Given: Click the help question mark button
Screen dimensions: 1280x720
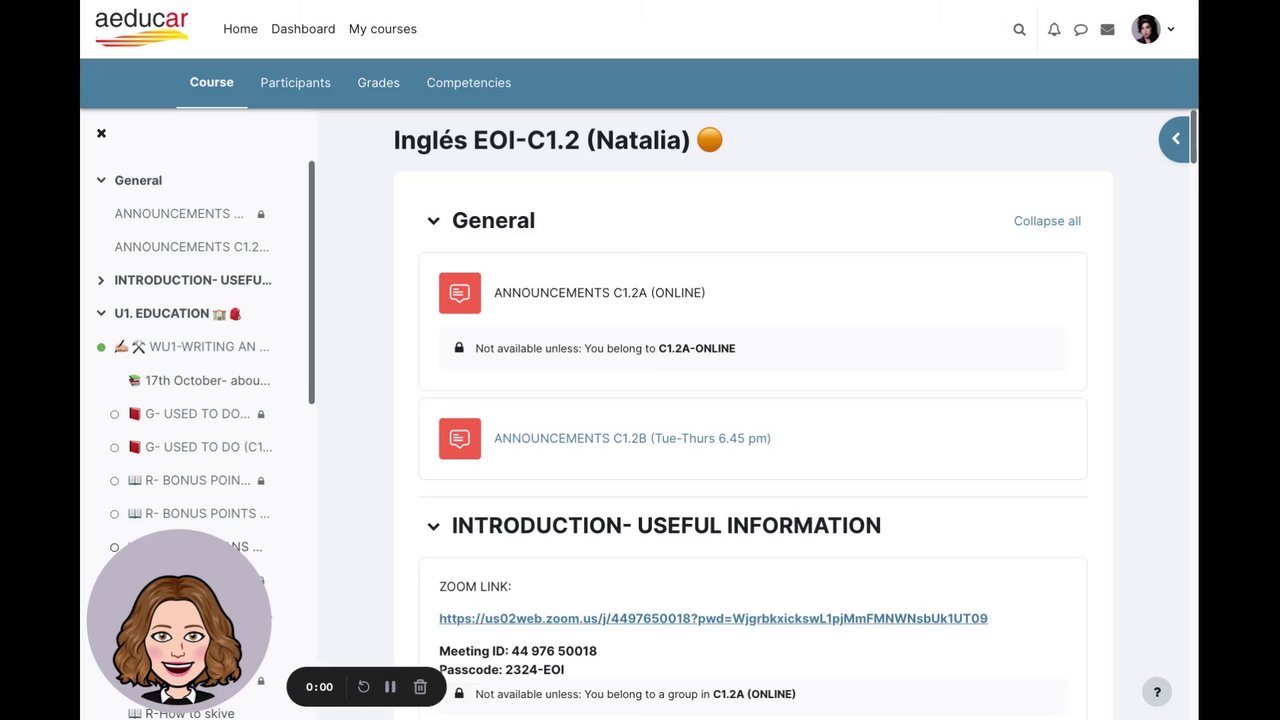Looking at the screenshot, I should pos(1157,691).
